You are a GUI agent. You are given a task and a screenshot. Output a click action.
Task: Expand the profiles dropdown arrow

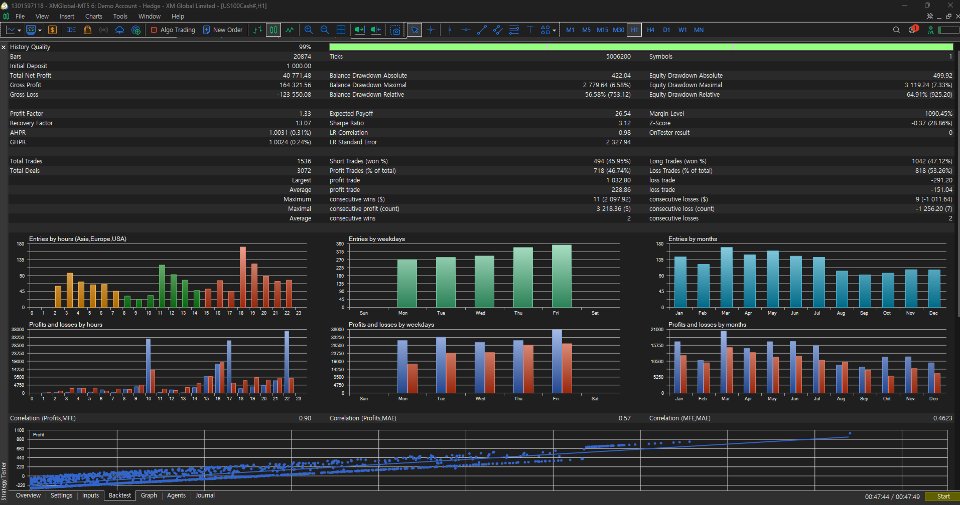40,30
